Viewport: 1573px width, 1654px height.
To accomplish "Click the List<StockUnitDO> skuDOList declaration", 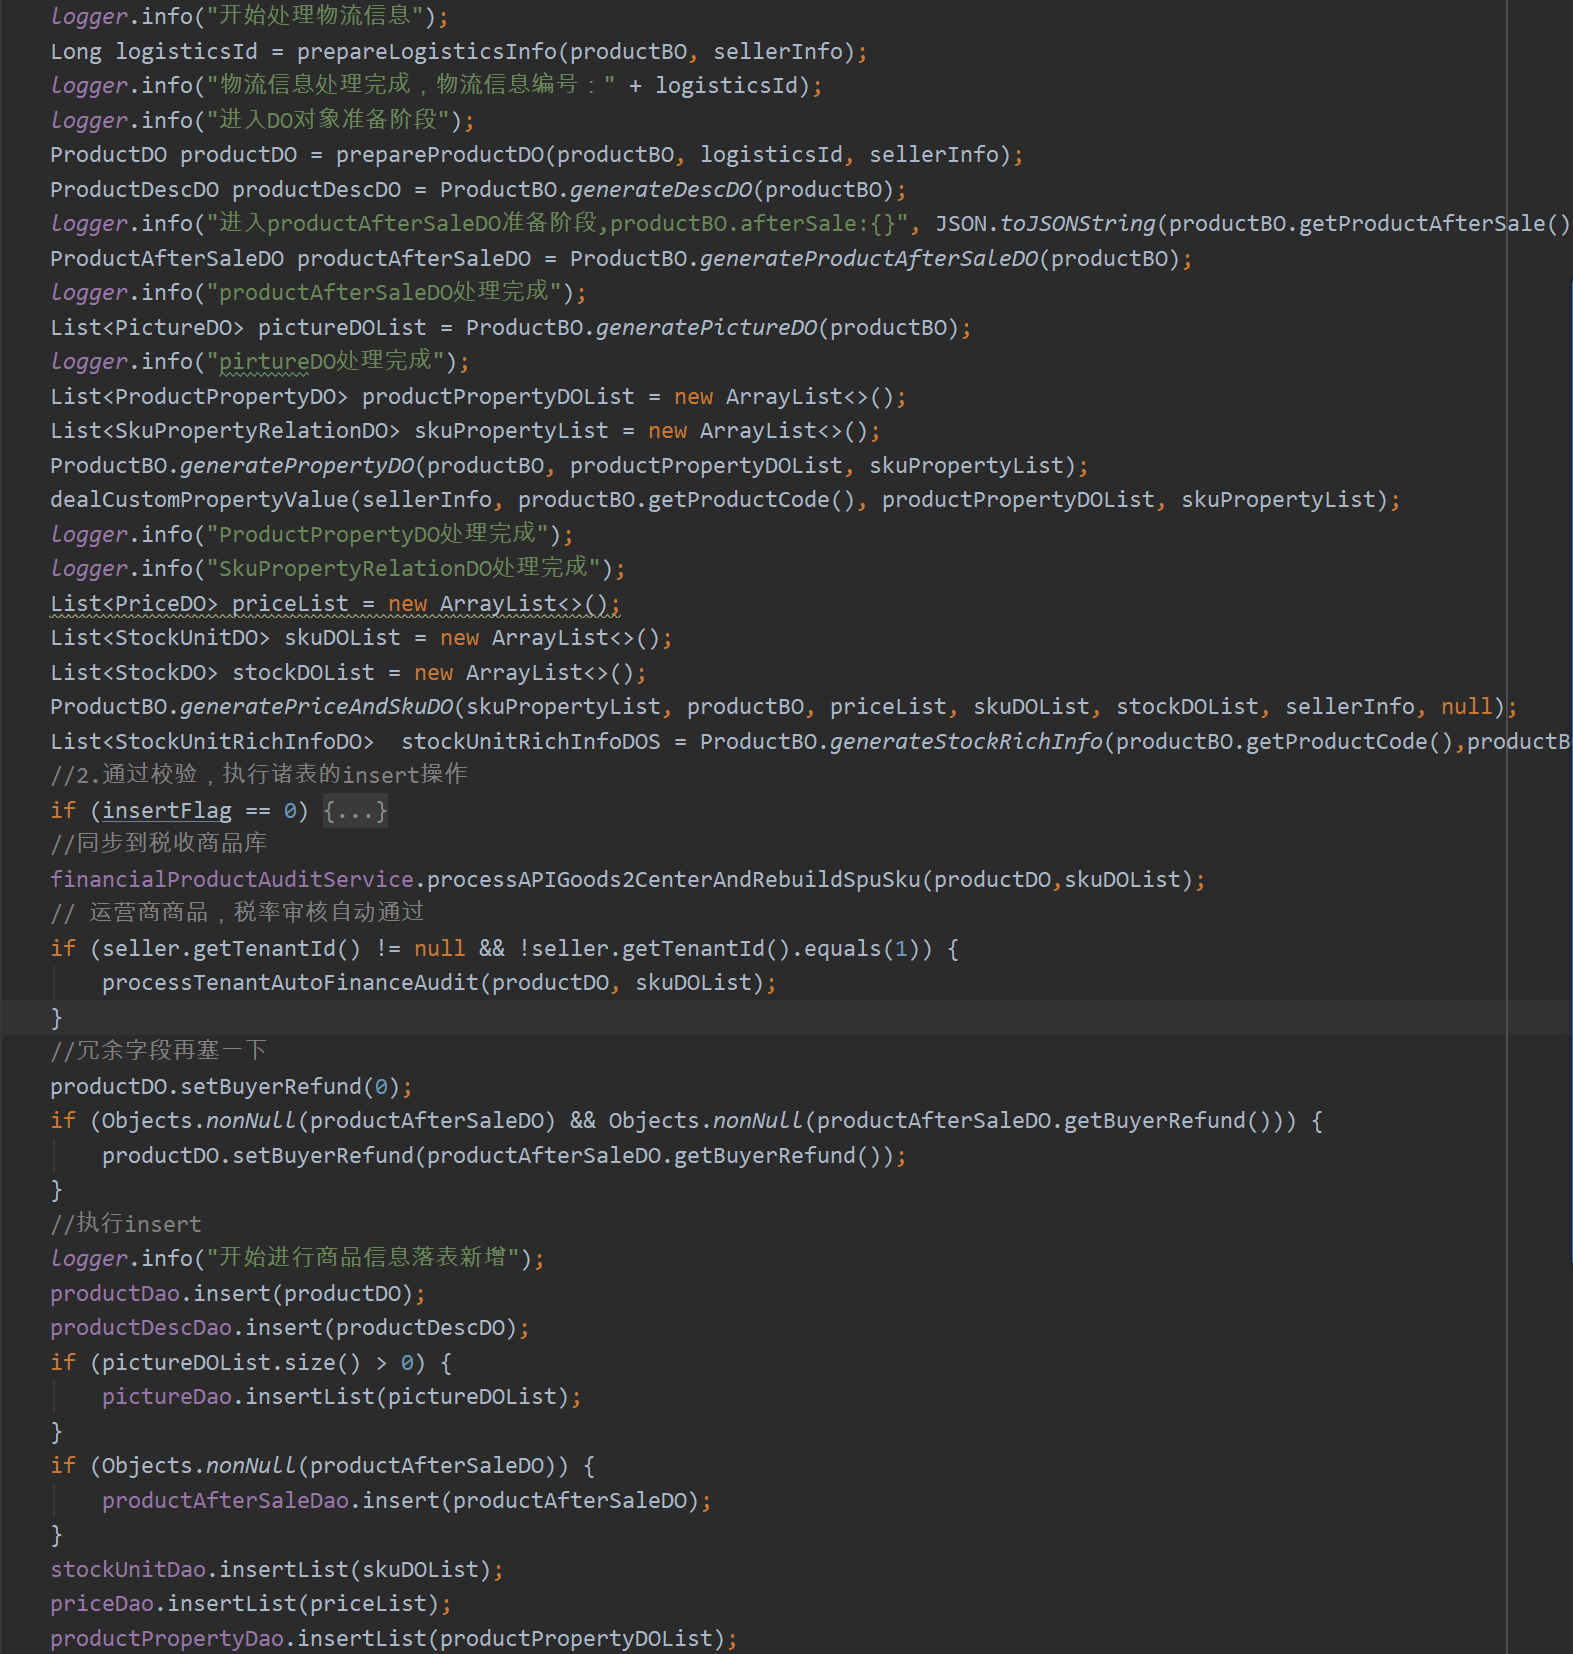I will [361, 638].
